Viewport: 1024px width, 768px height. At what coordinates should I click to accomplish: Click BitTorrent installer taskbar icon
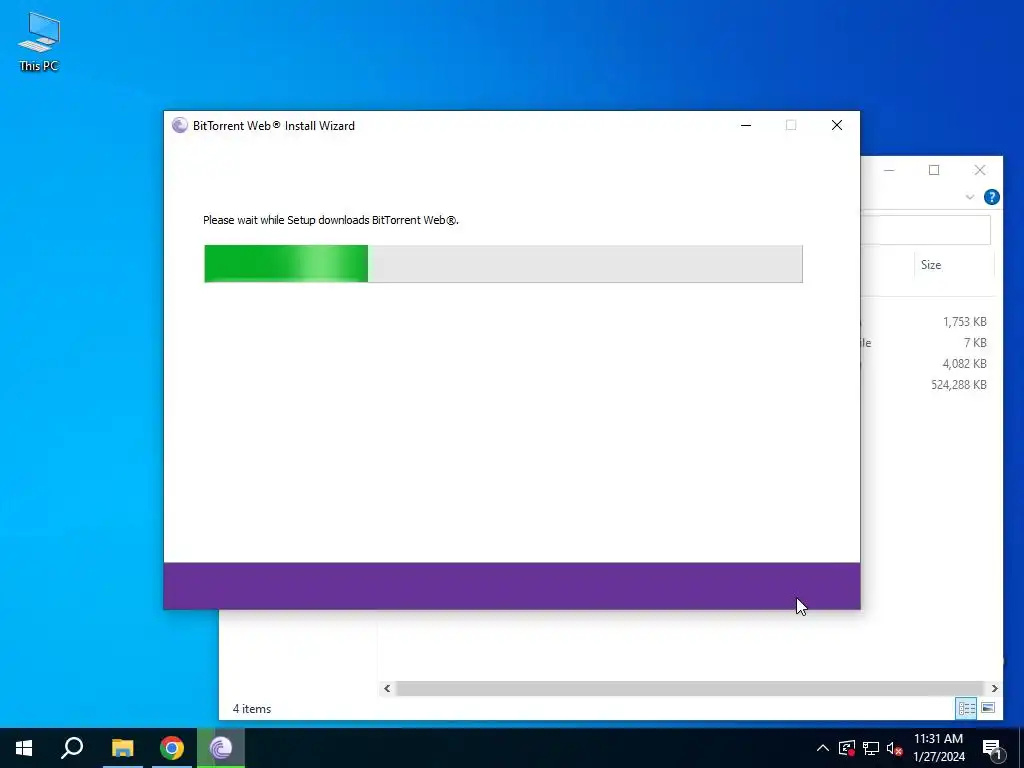click(221, 748)
